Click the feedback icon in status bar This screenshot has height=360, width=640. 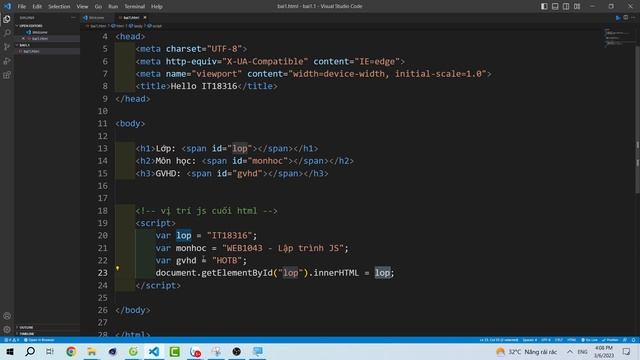[625, 340]
